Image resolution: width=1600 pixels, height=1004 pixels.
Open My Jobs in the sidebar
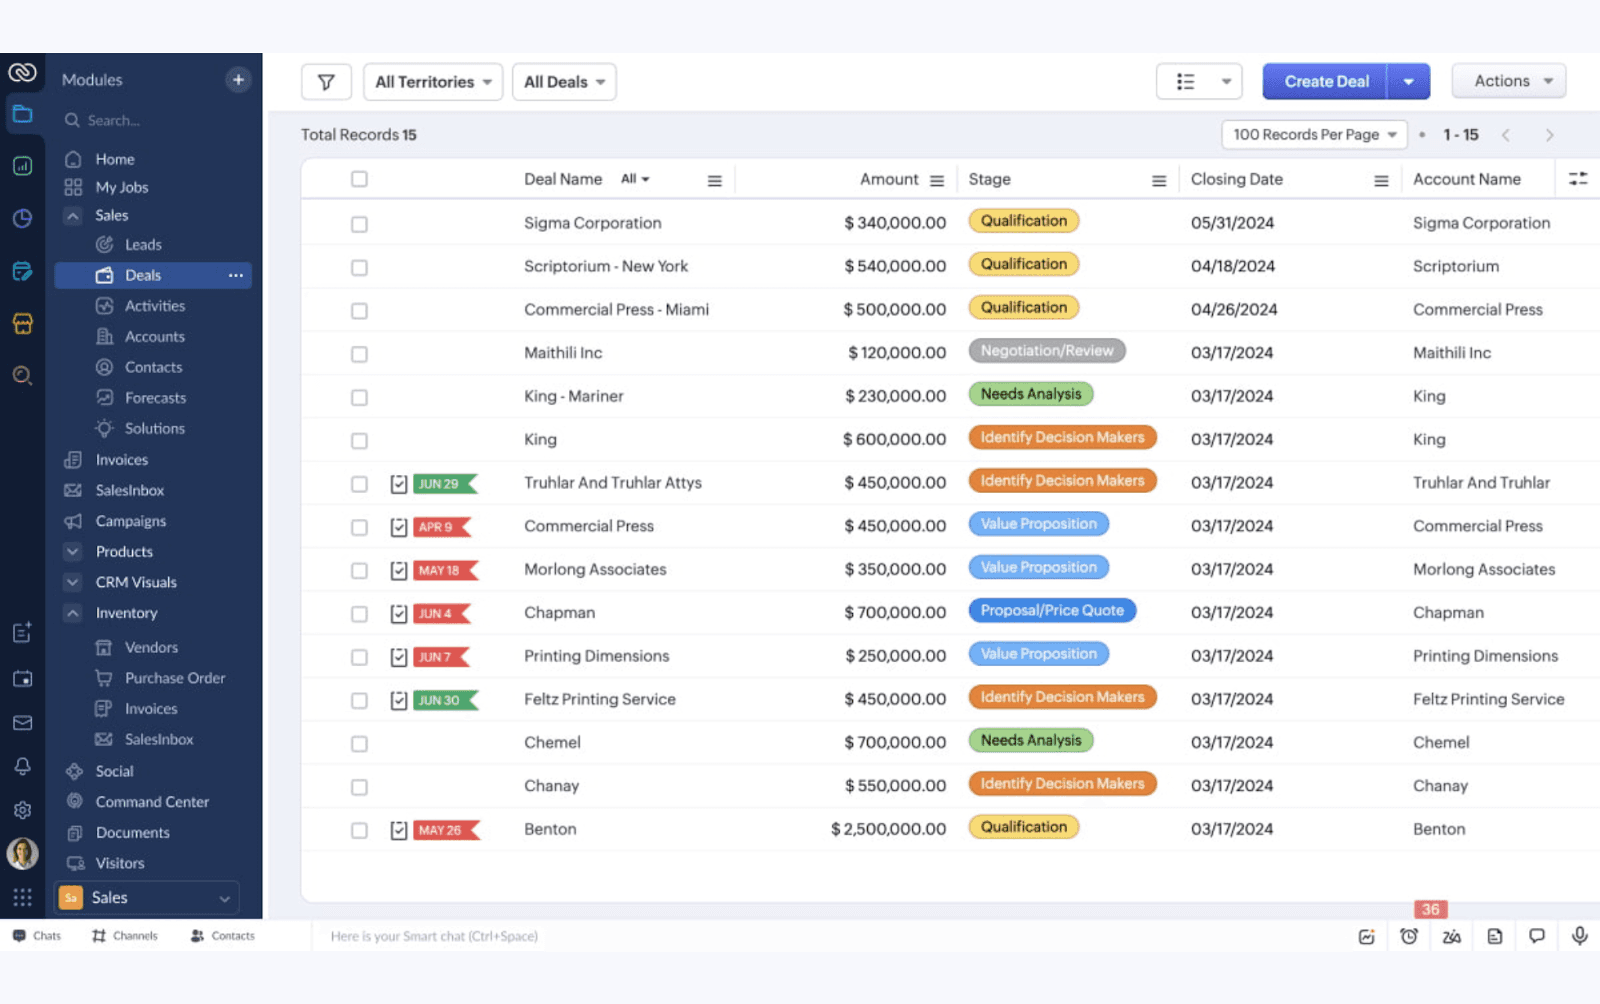[x=106, y=187]
